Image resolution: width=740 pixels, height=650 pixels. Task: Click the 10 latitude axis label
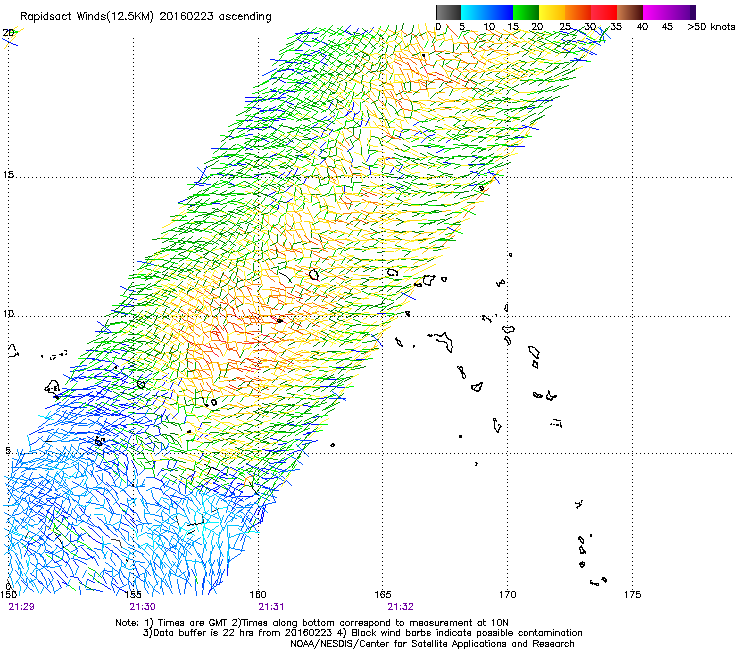click(x=8, y=313)
